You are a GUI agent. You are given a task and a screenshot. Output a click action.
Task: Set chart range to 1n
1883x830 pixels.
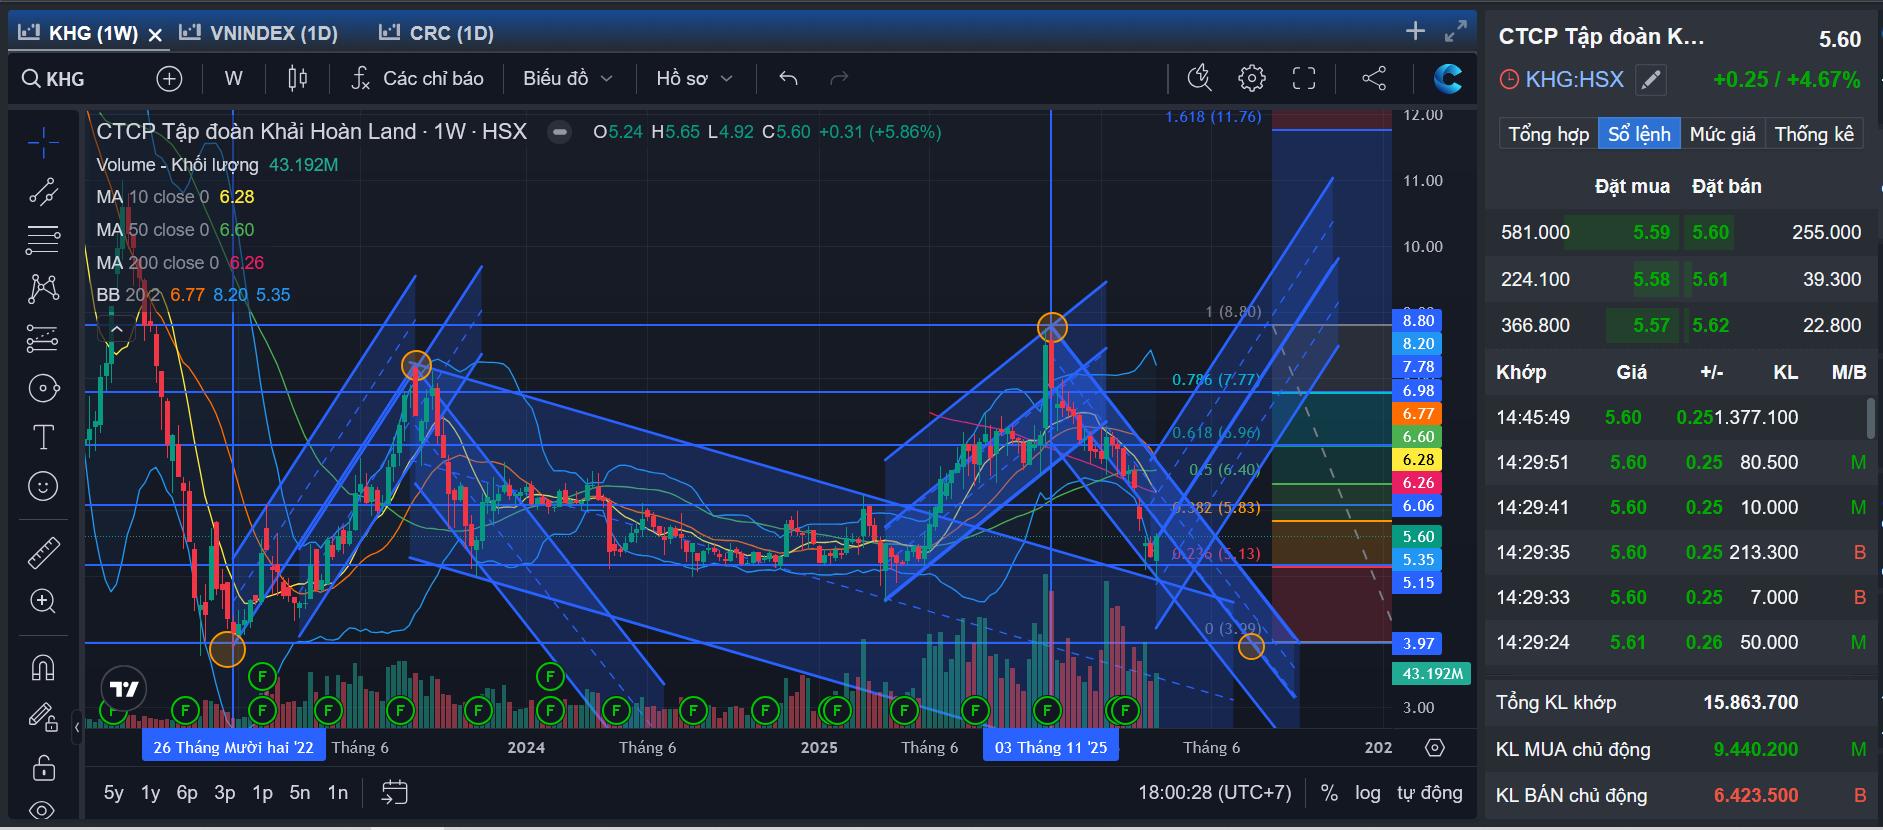tap(338, 793)
